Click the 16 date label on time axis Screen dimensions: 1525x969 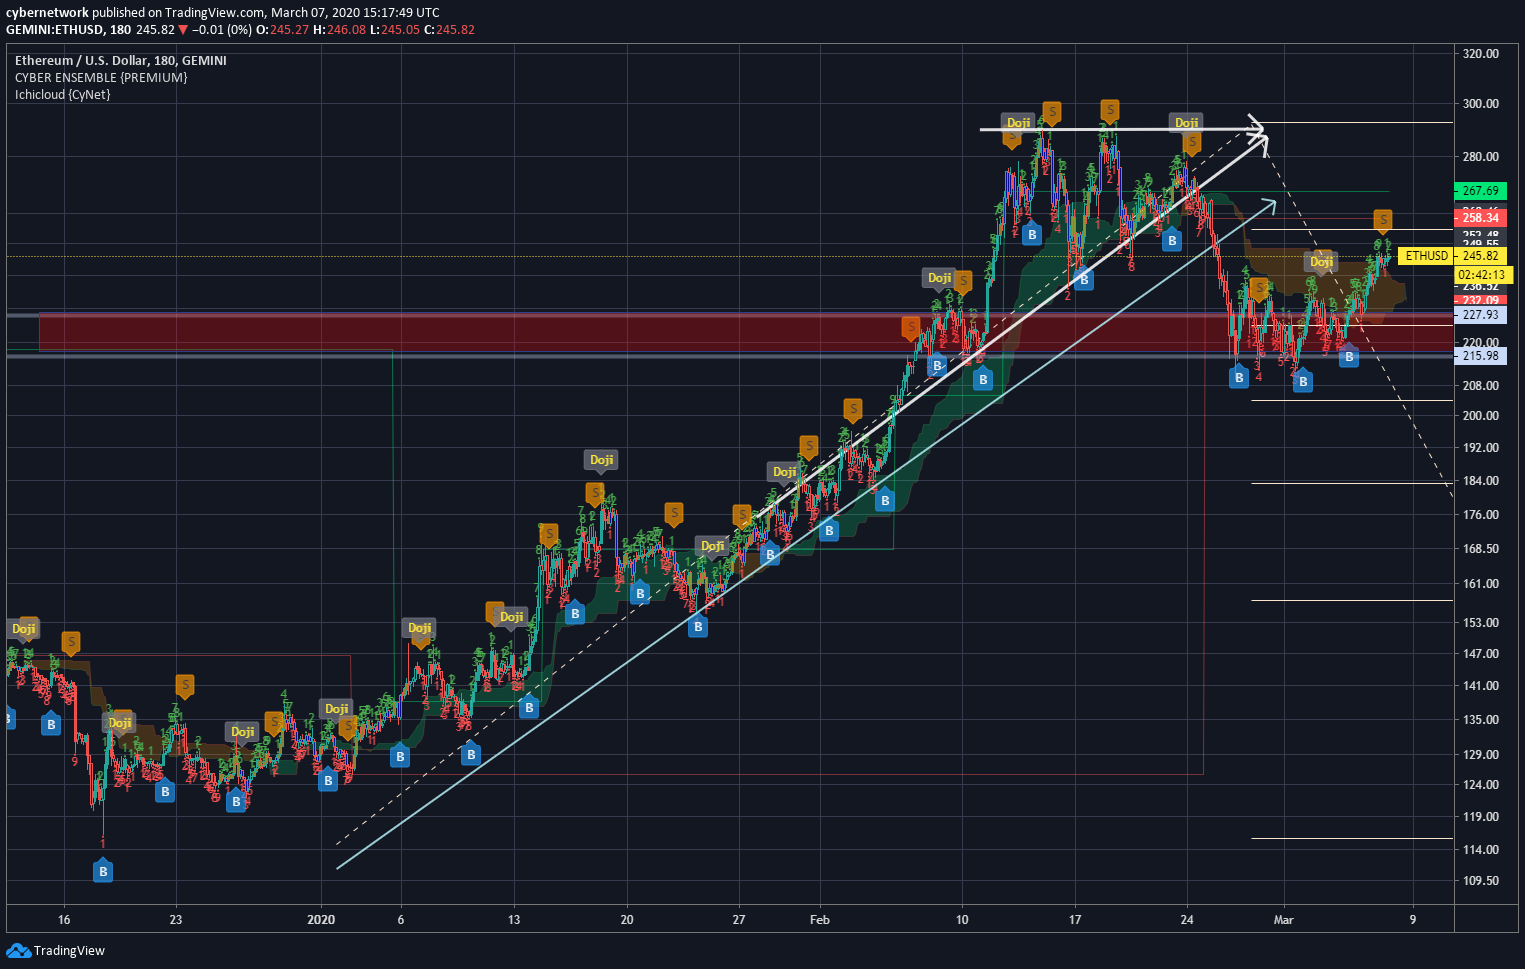coord(64,919)
